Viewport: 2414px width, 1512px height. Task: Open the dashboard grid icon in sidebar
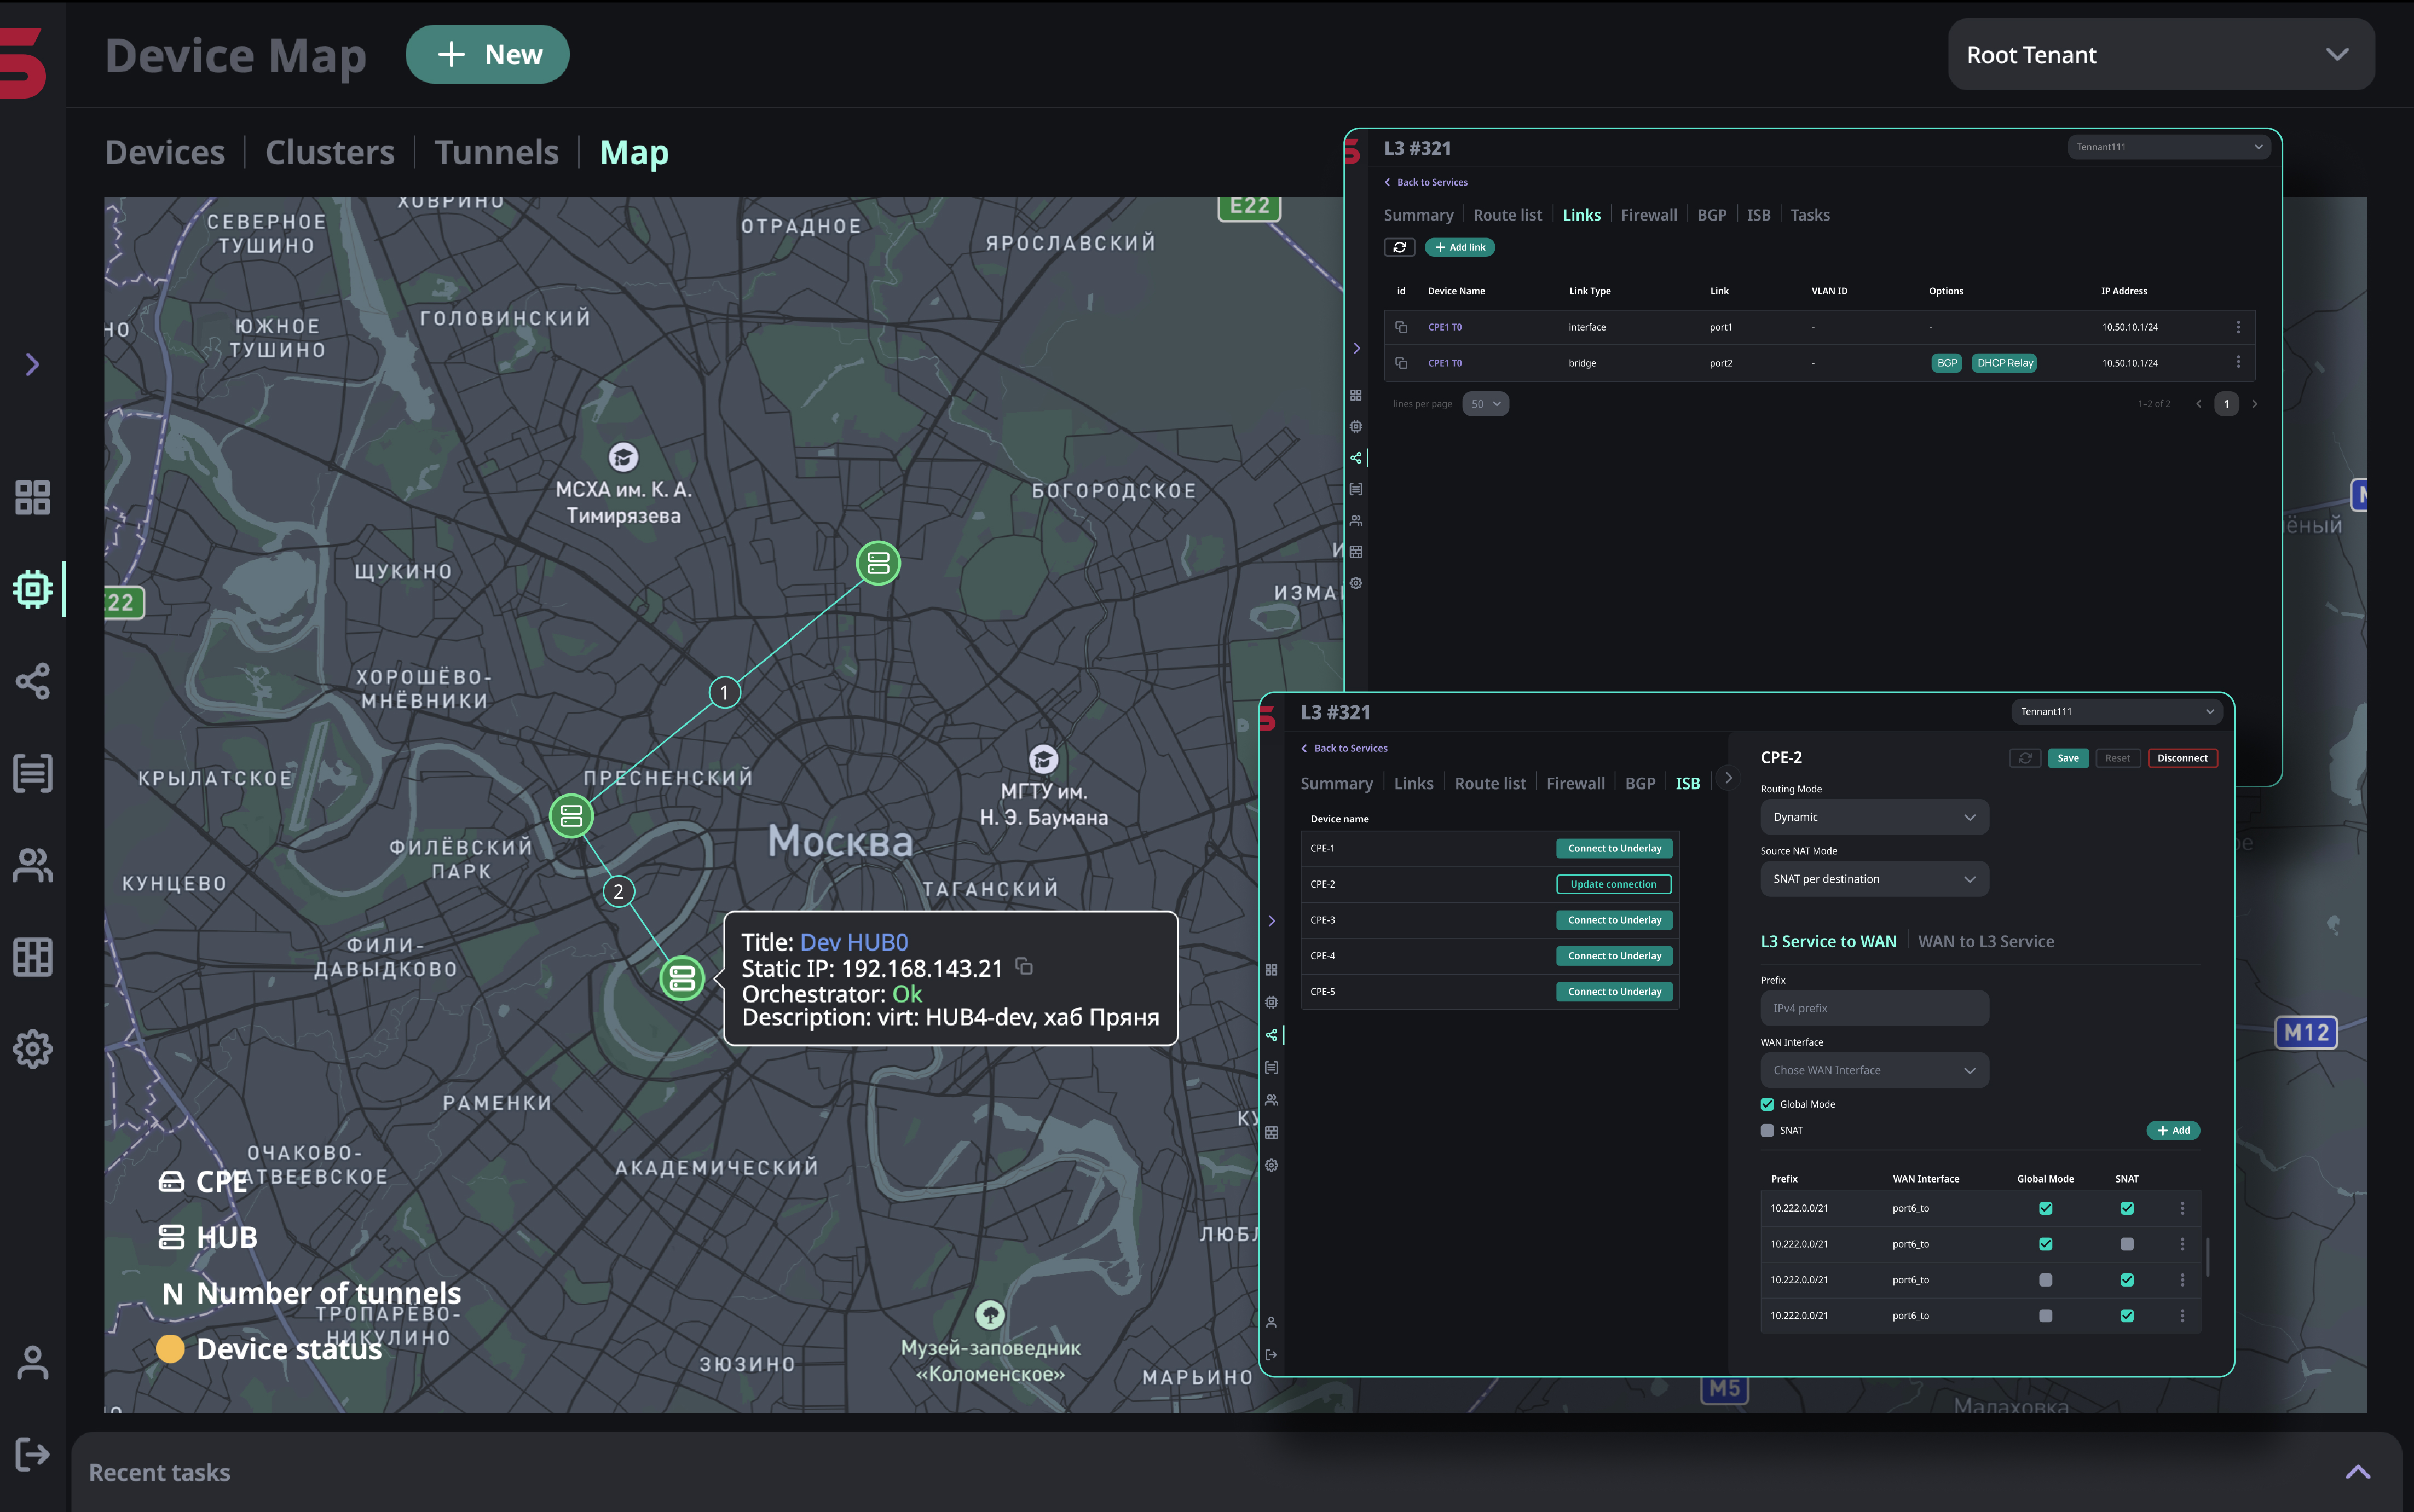(x=32, y=497)
